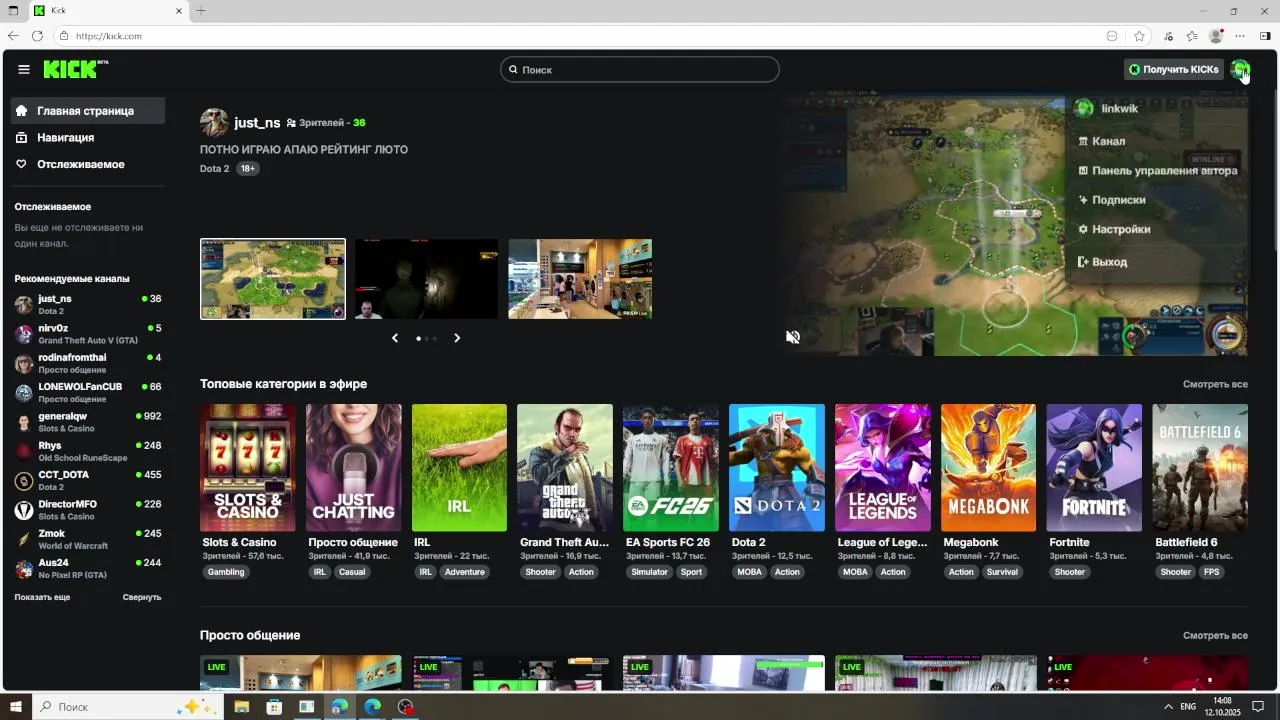Open Rhys channel avatar

[x=24, y=451]
